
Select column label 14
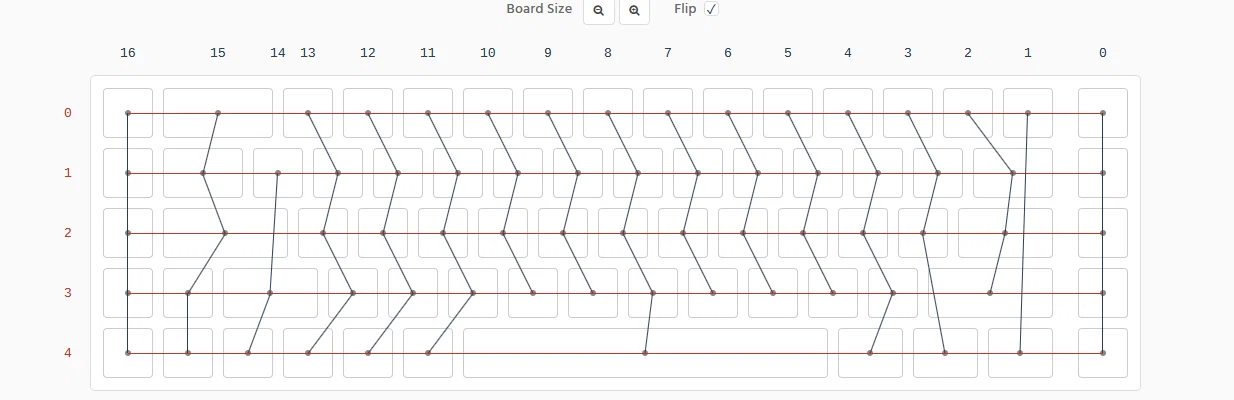(x=278, y=53)
